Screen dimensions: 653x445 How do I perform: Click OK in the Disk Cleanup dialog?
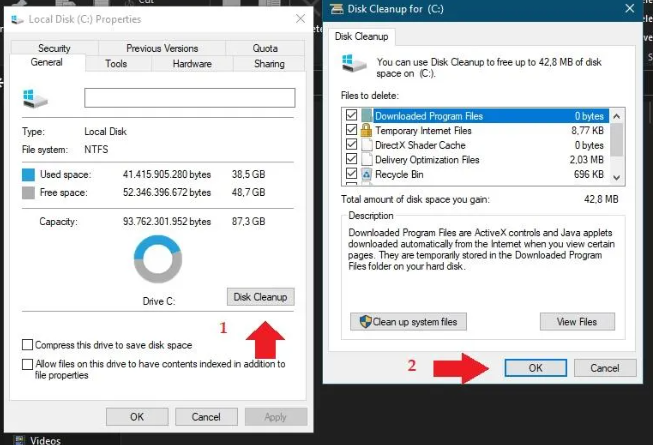click(x=536, y=368)
